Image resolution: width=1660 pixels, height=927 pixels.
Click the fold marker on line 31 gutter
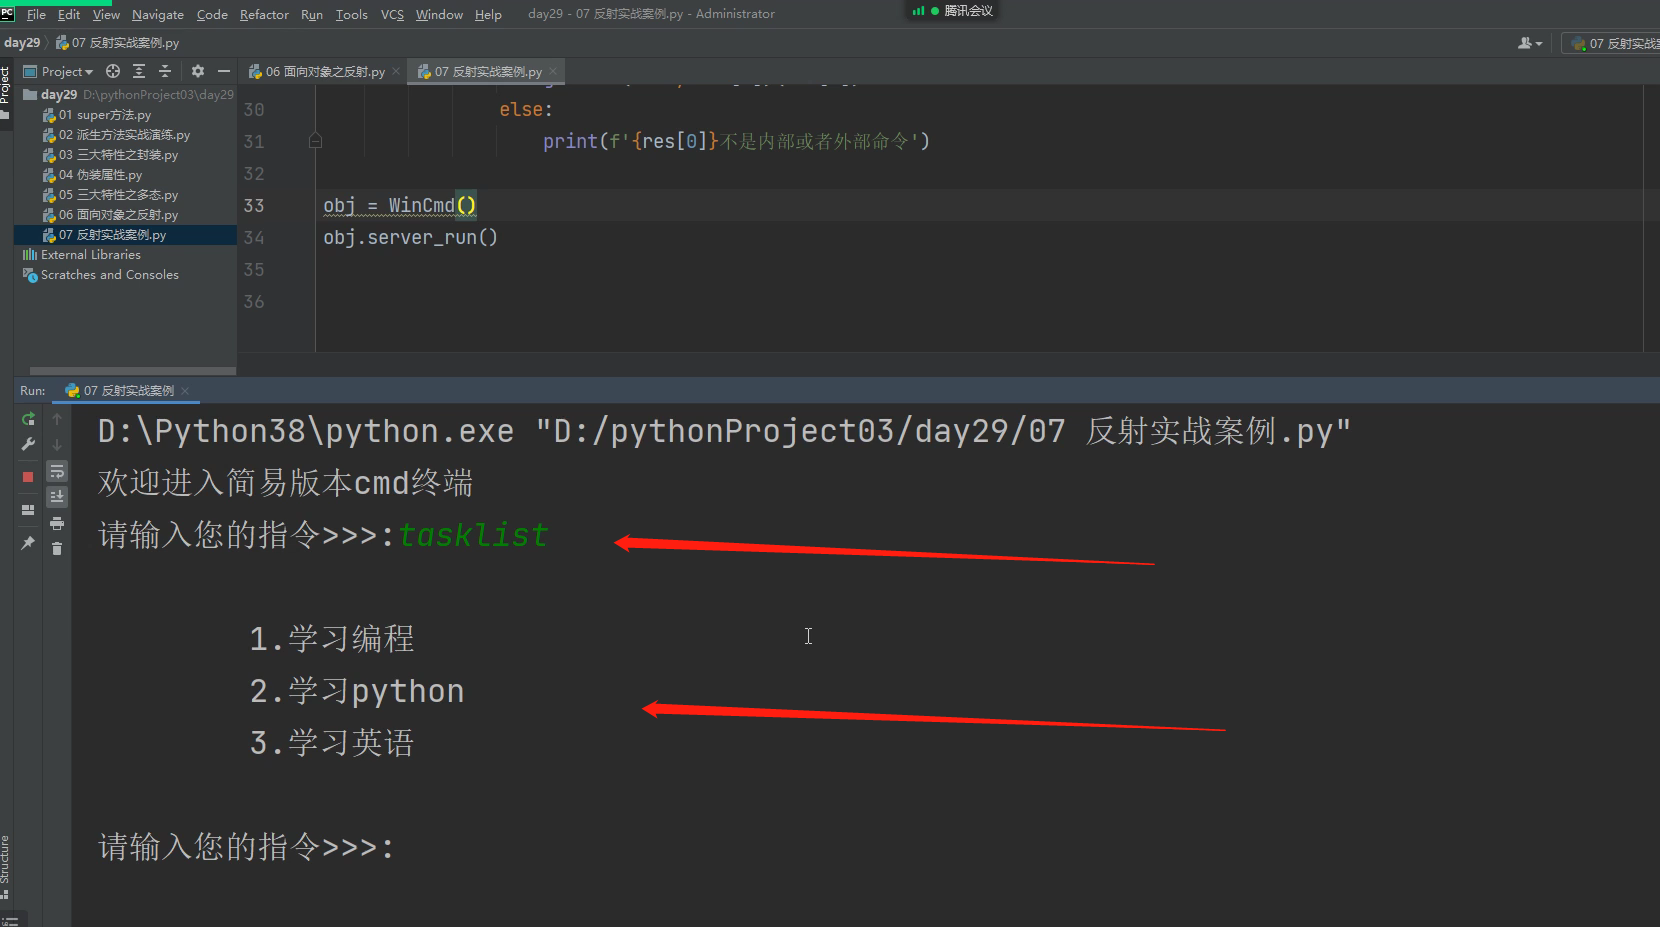click(315, 141)
